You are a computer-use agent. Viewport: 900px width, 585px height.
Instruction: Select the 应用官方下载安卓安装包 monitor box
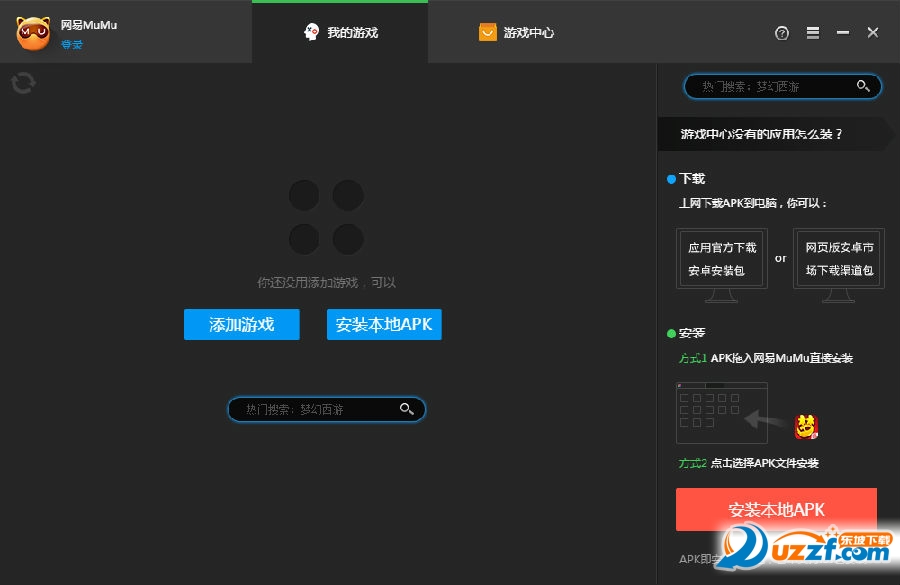[722, 259]
